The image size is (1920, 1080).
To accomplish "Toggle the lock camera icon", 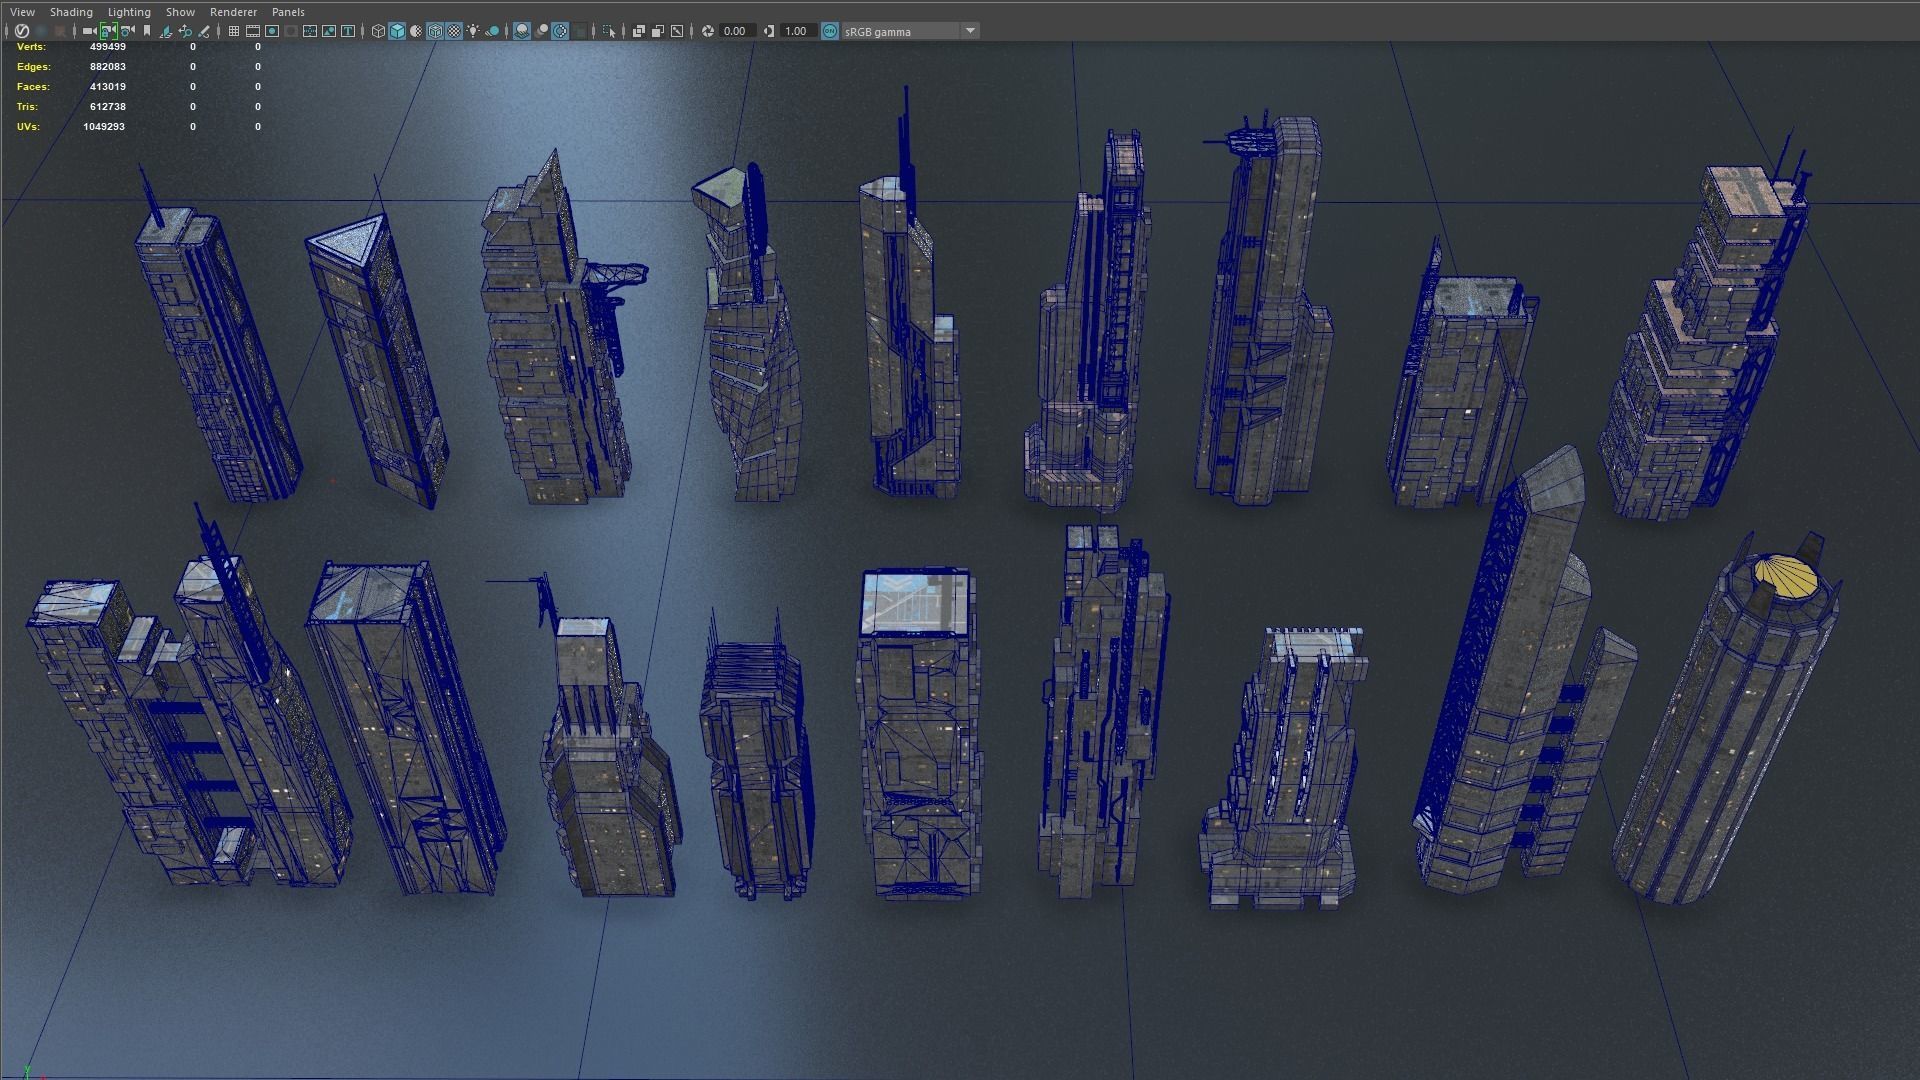I will (x=108, y=31).
